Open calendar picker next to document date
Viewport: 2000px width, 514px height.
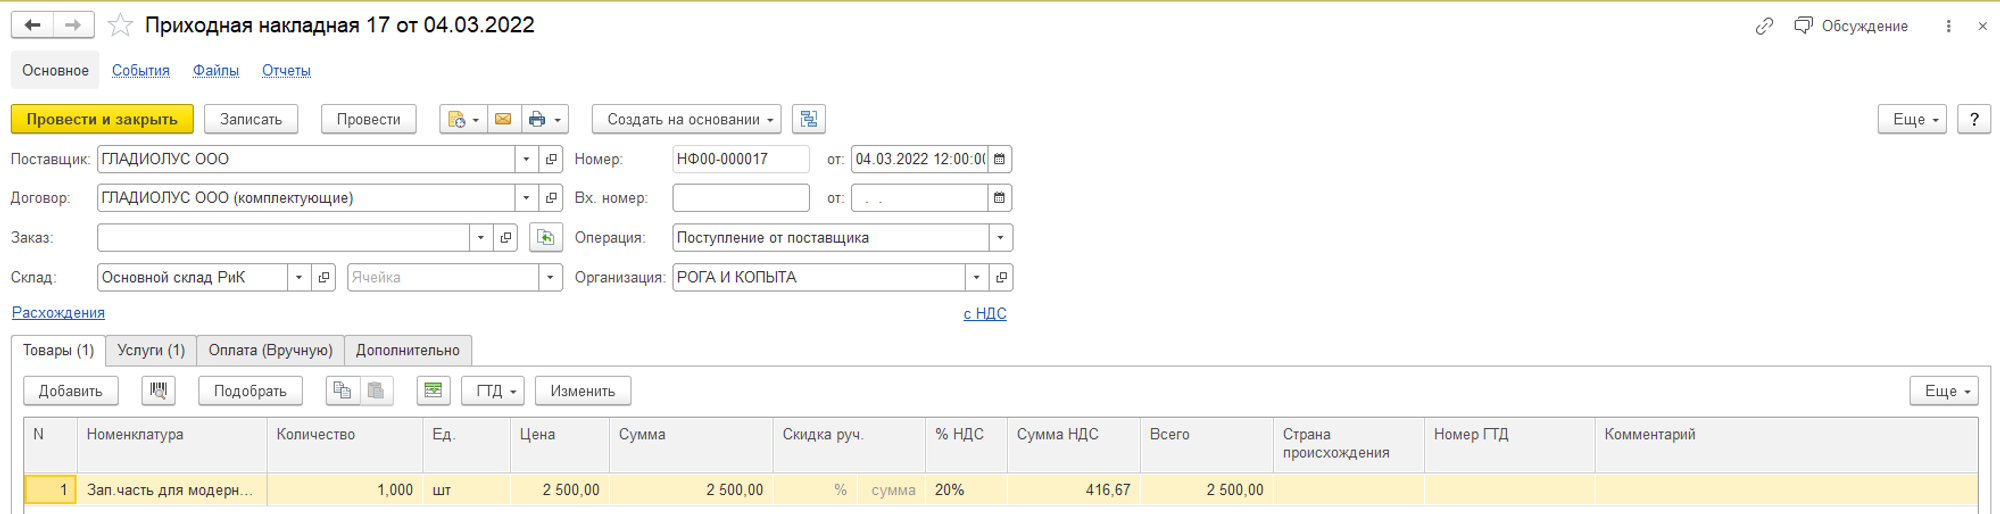pos(999,159)
